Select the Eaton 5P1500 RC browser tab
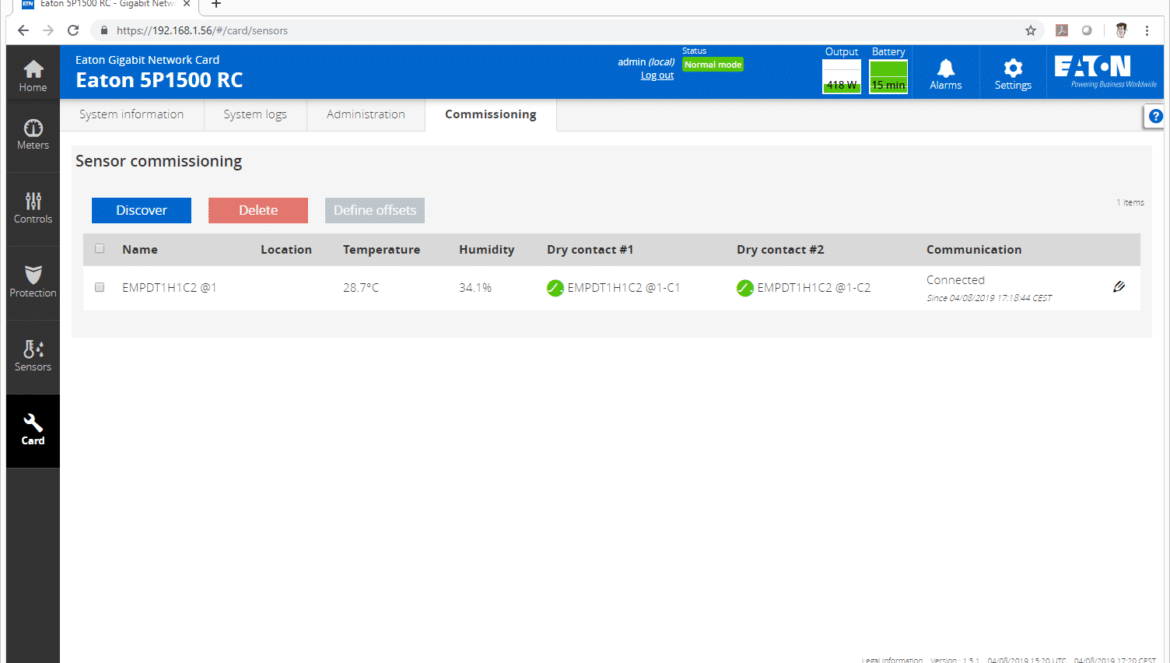This screenshot has width=1170, height=663. click(x=104, y=4)
